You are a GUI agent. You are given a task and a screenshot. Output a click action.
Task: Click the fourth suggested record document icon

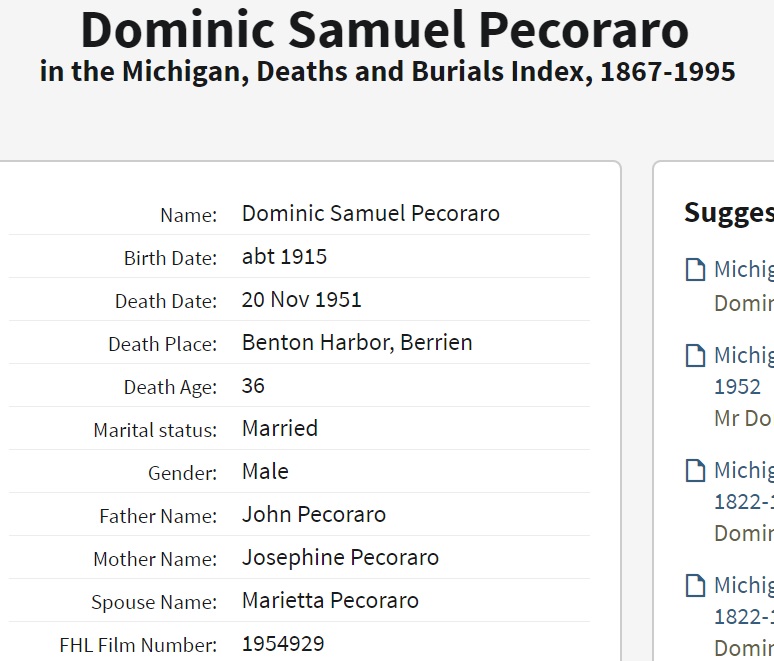[x=694, y=586]
